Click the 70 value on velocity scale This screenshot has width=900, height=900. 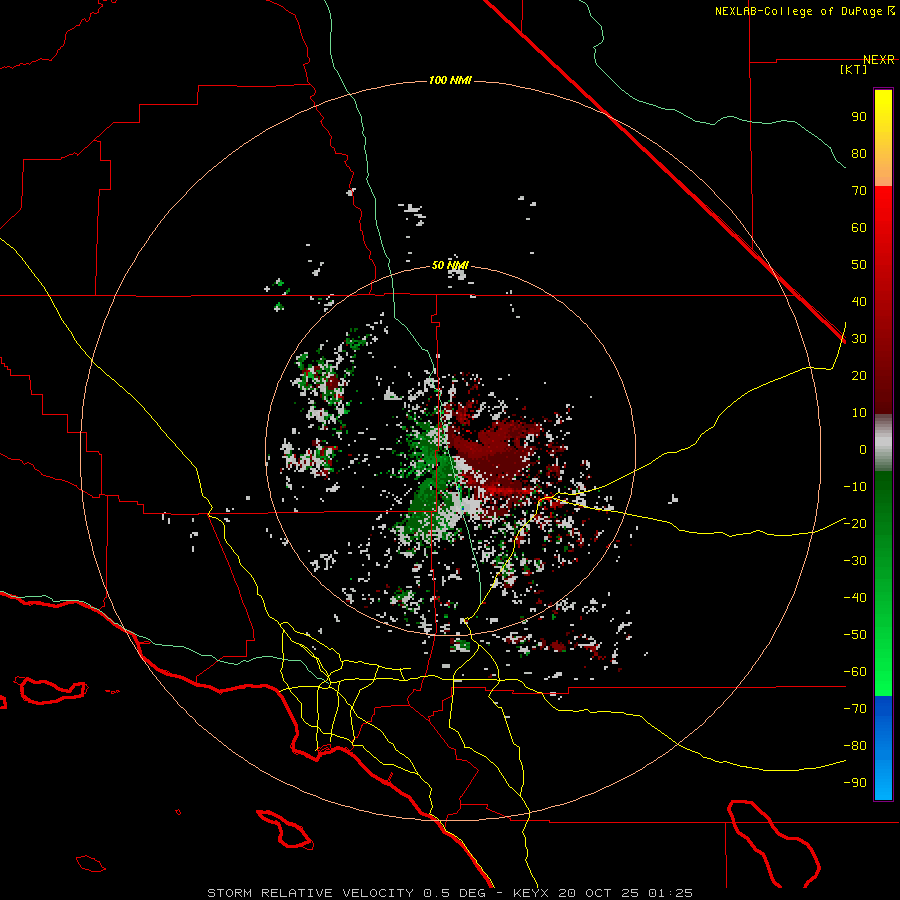pos(859,191)
